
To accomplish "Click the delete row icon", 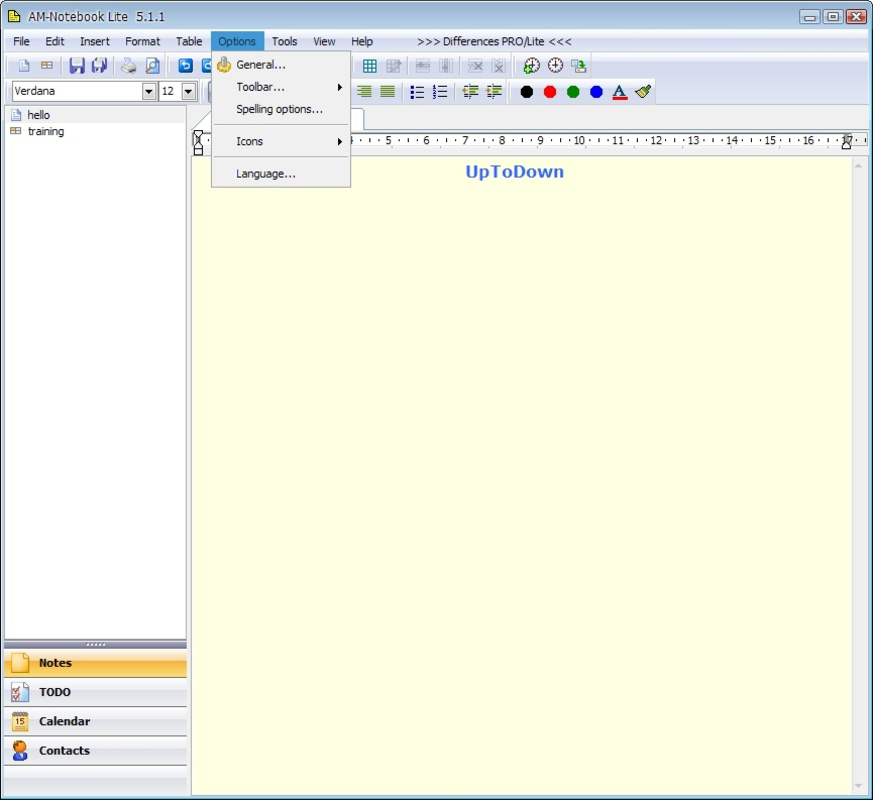I will pos(475,66).
